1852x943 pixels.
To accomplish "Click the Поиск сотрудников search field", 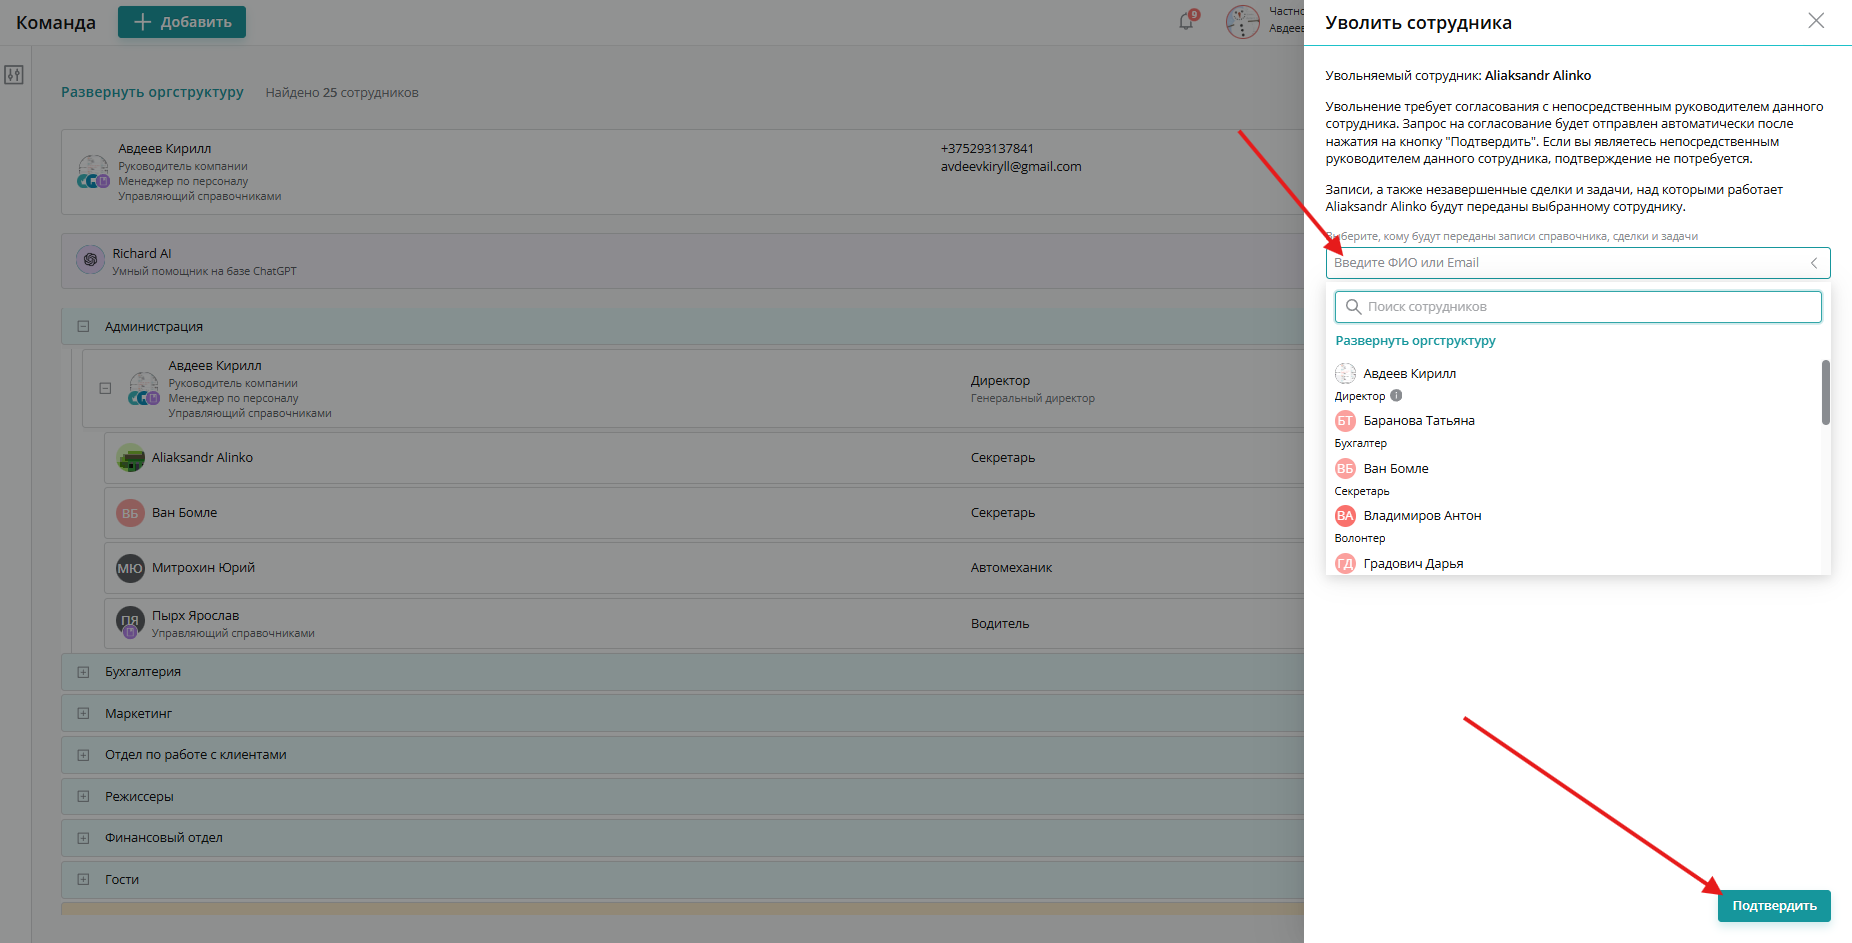I will tap(1578, 307).
